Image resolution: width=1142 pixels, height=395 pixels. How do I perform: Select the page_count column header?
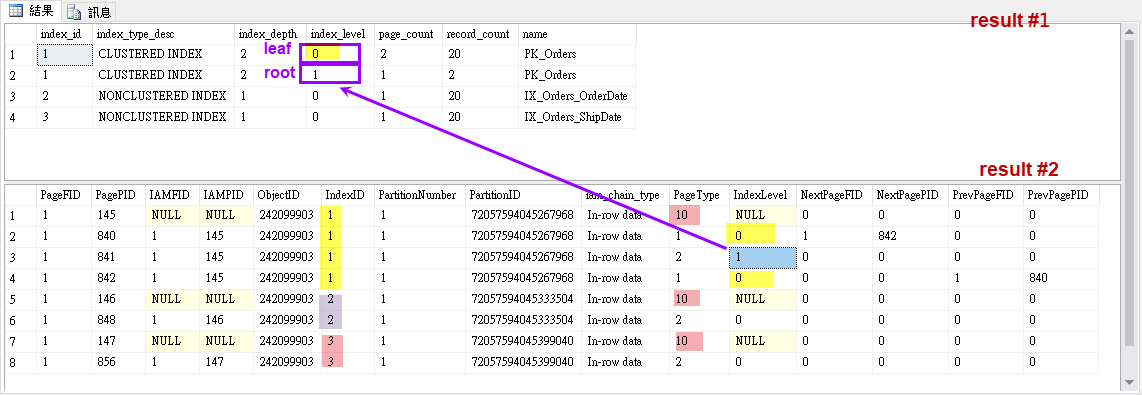click(x=409, y=34)
